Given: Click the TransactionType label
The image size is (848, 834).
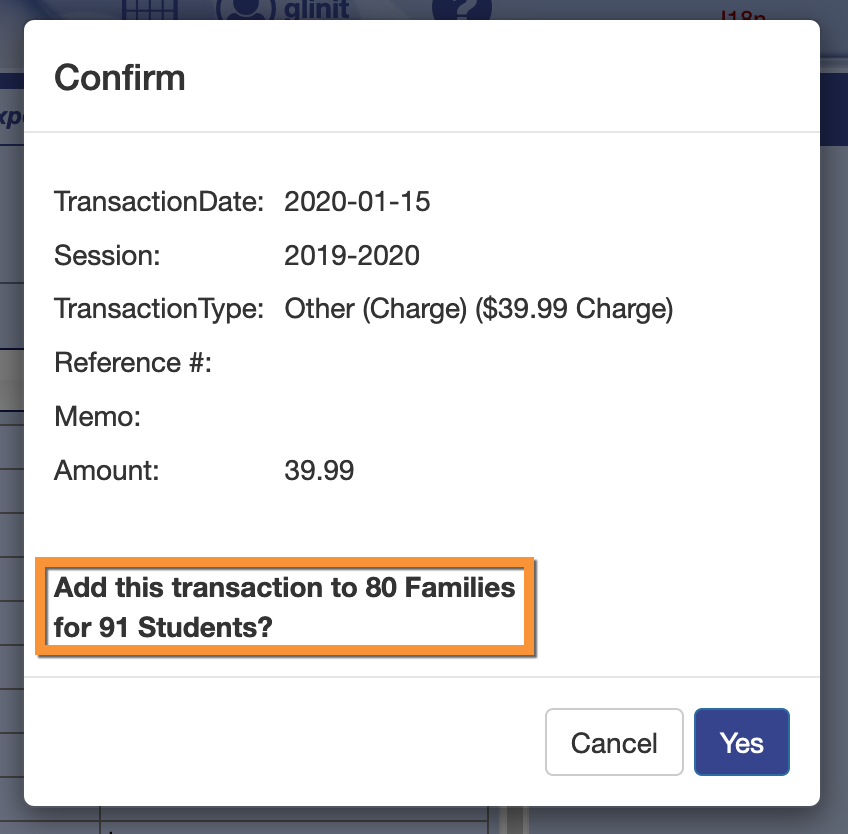Looking at the screenshot, I should (158, 309).
